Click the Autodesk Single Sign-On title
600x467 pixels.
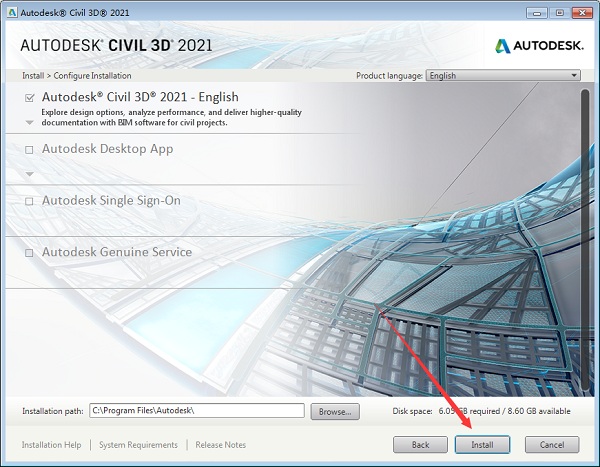[111, 200]
